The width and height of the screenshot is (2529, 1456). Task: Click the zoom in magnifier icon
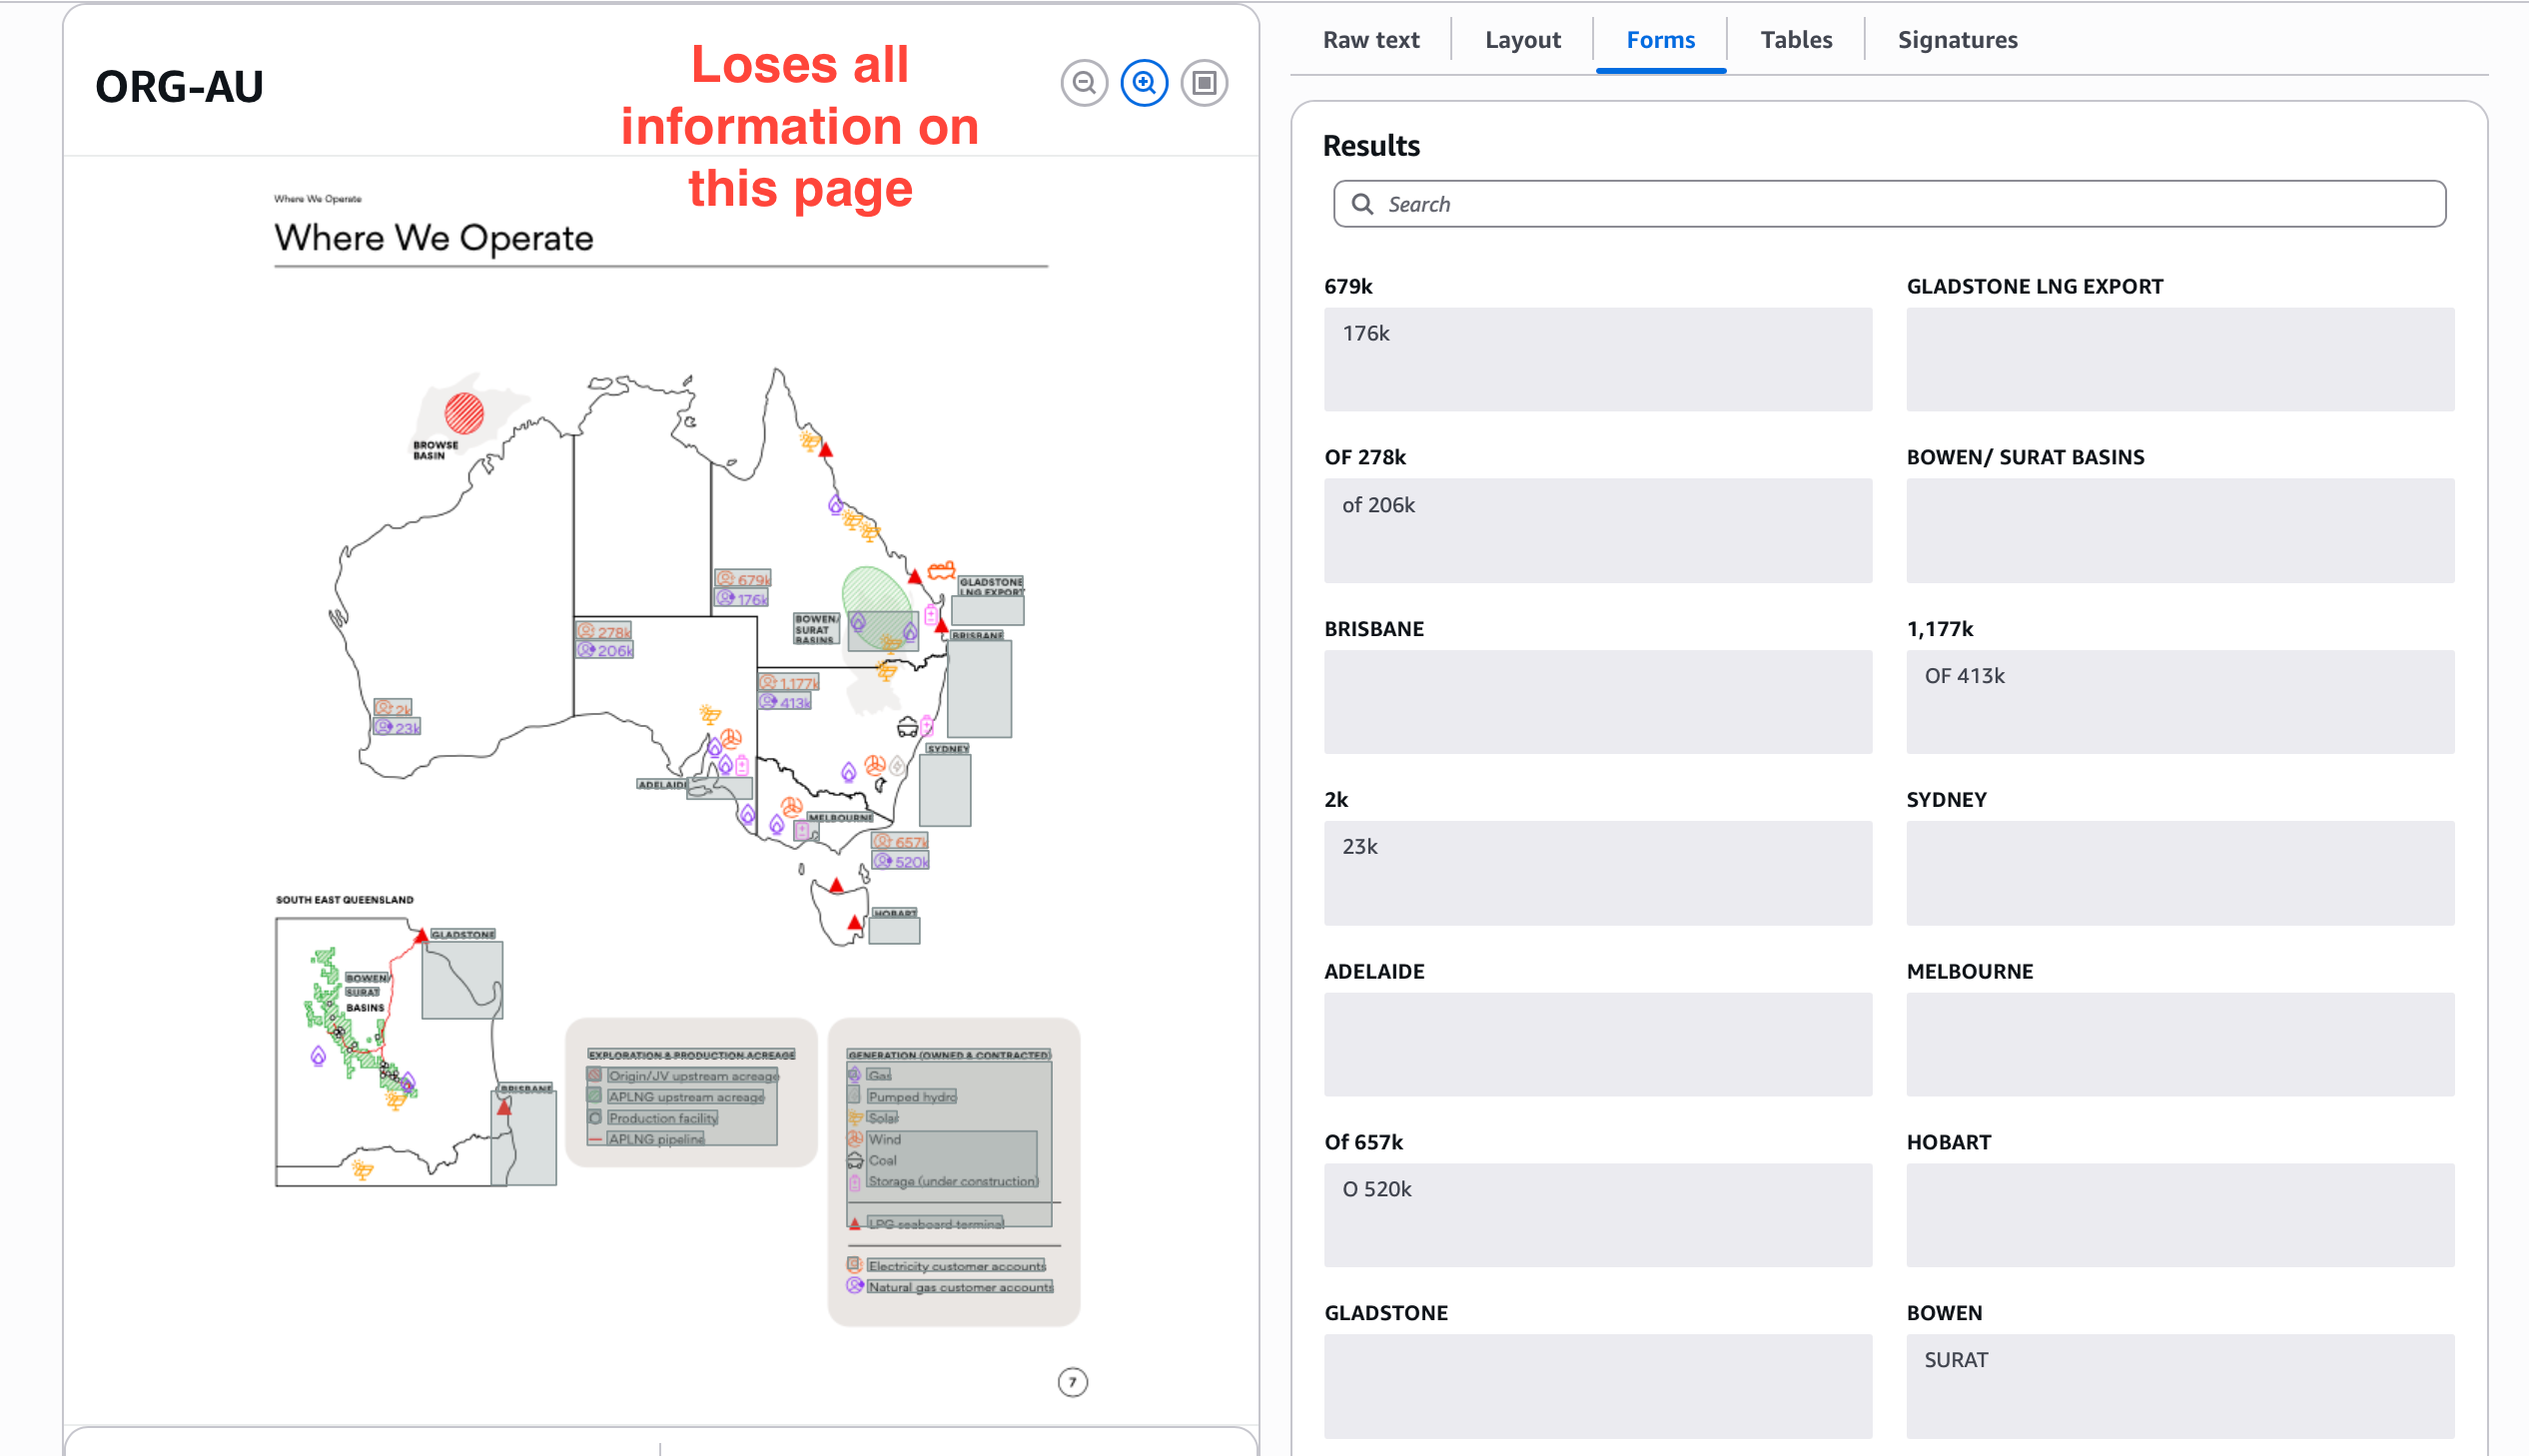pyautogui.click(x=1144, y=83)
